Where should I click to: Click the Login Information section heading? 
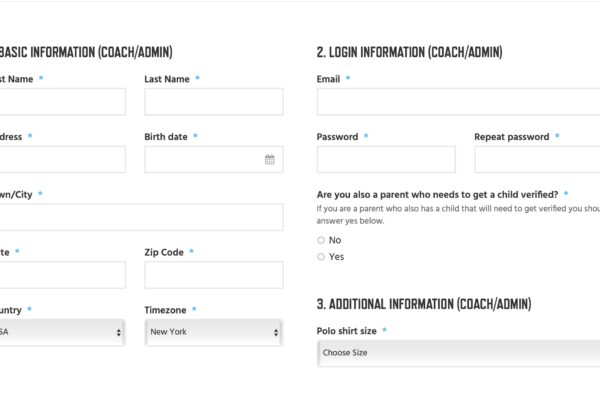coord(409,52)
